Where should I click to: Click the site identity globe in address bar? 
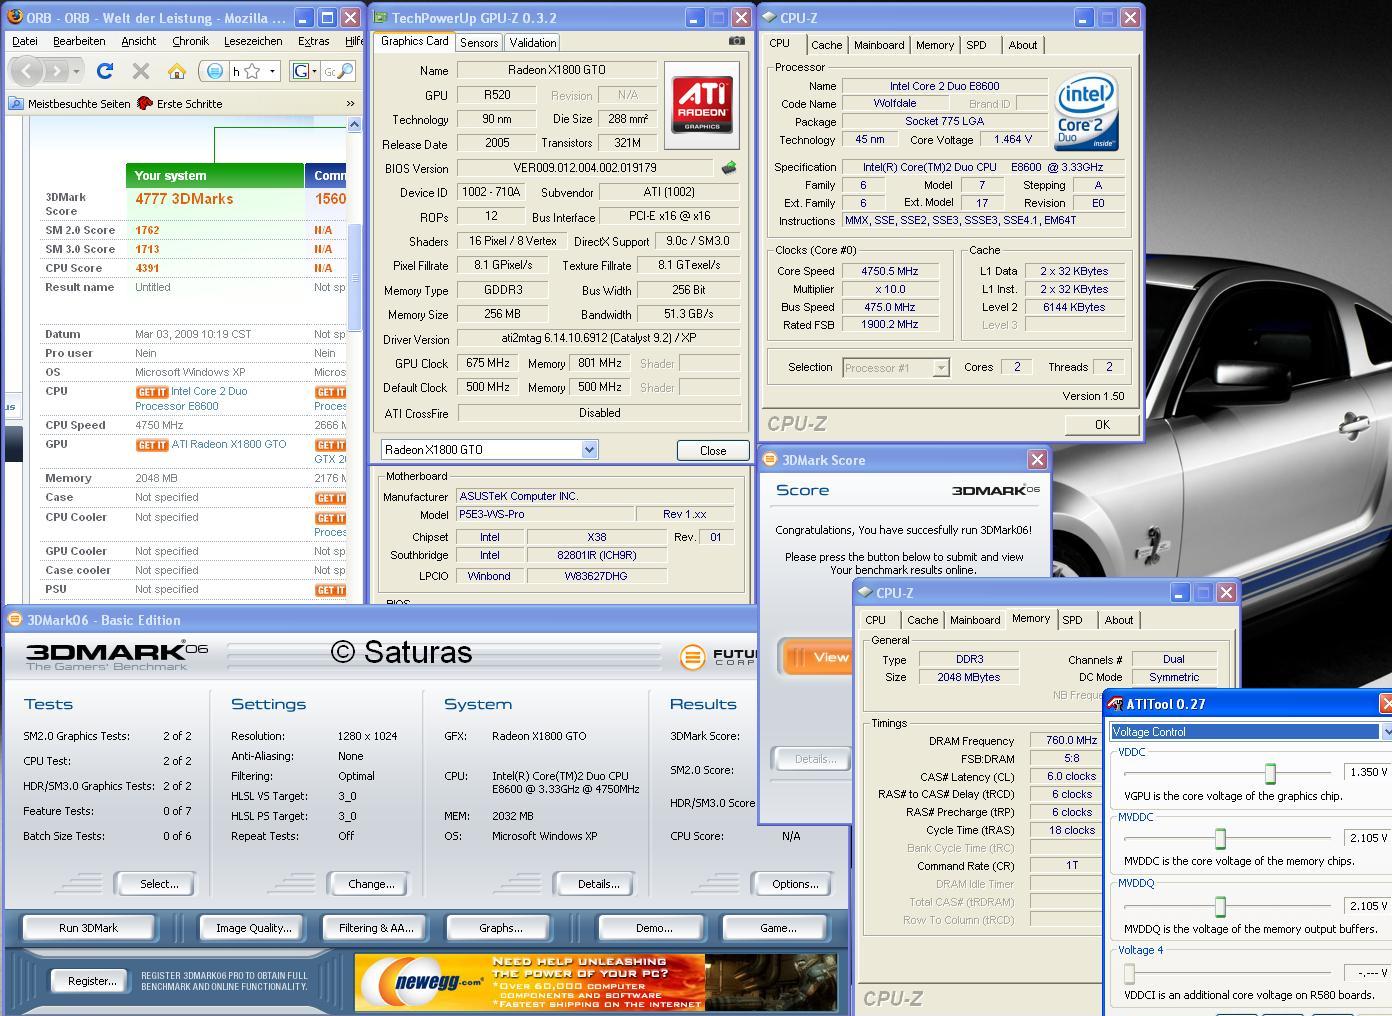215,71
